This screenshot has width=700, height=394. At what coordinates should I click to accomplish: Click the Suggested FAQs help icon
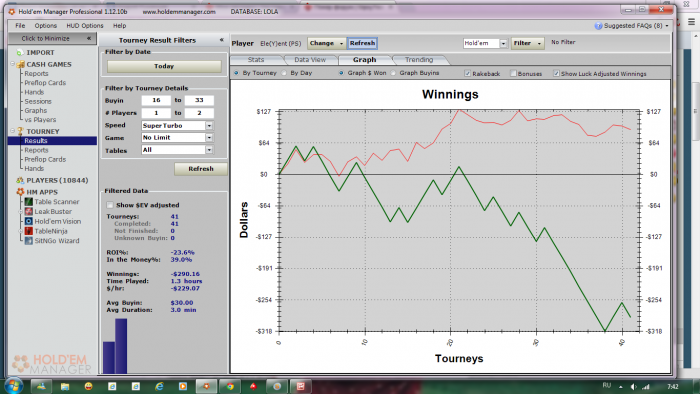[598, 26]
